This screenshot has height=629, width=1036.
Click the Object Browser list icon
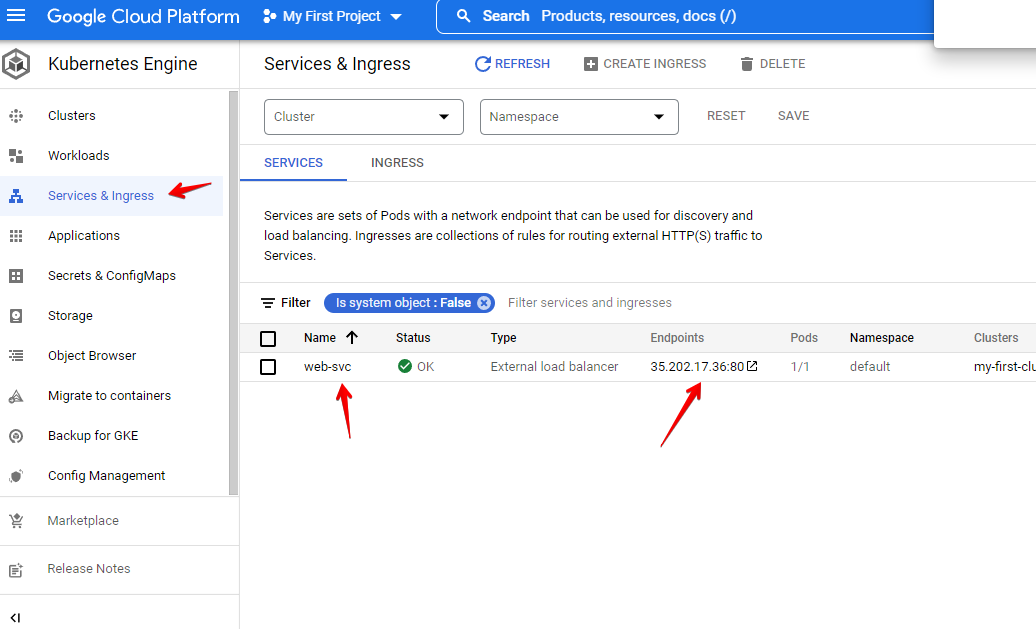point(16,356)
